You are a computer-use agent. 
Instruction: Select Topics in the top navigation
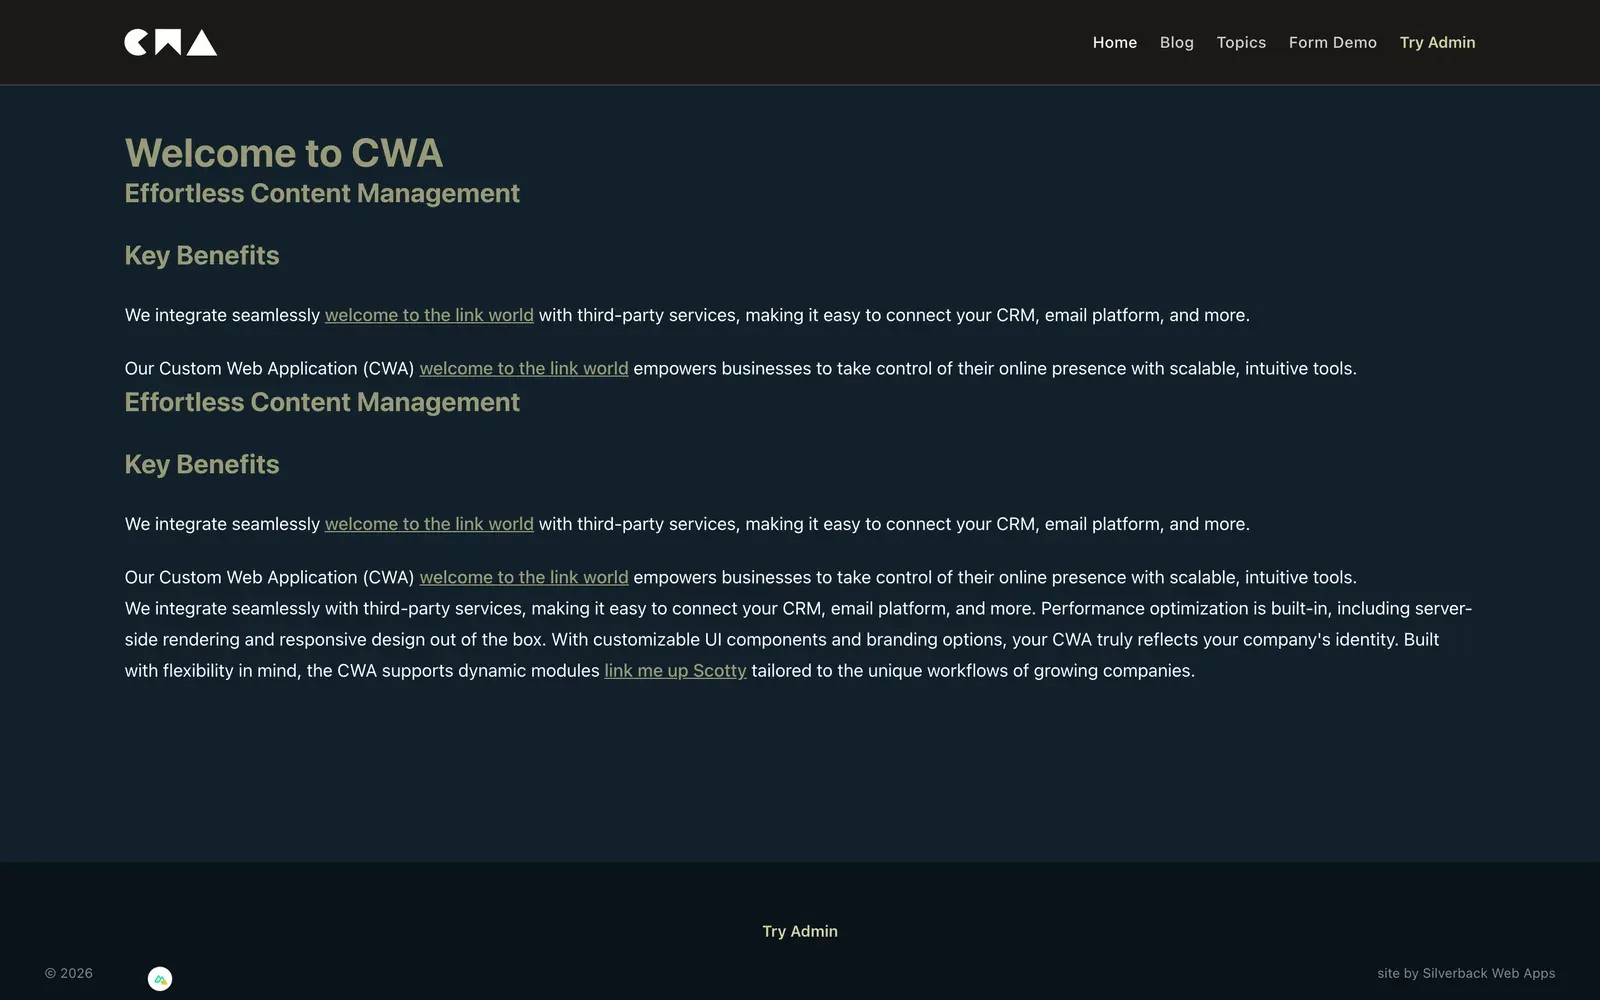1241,42
